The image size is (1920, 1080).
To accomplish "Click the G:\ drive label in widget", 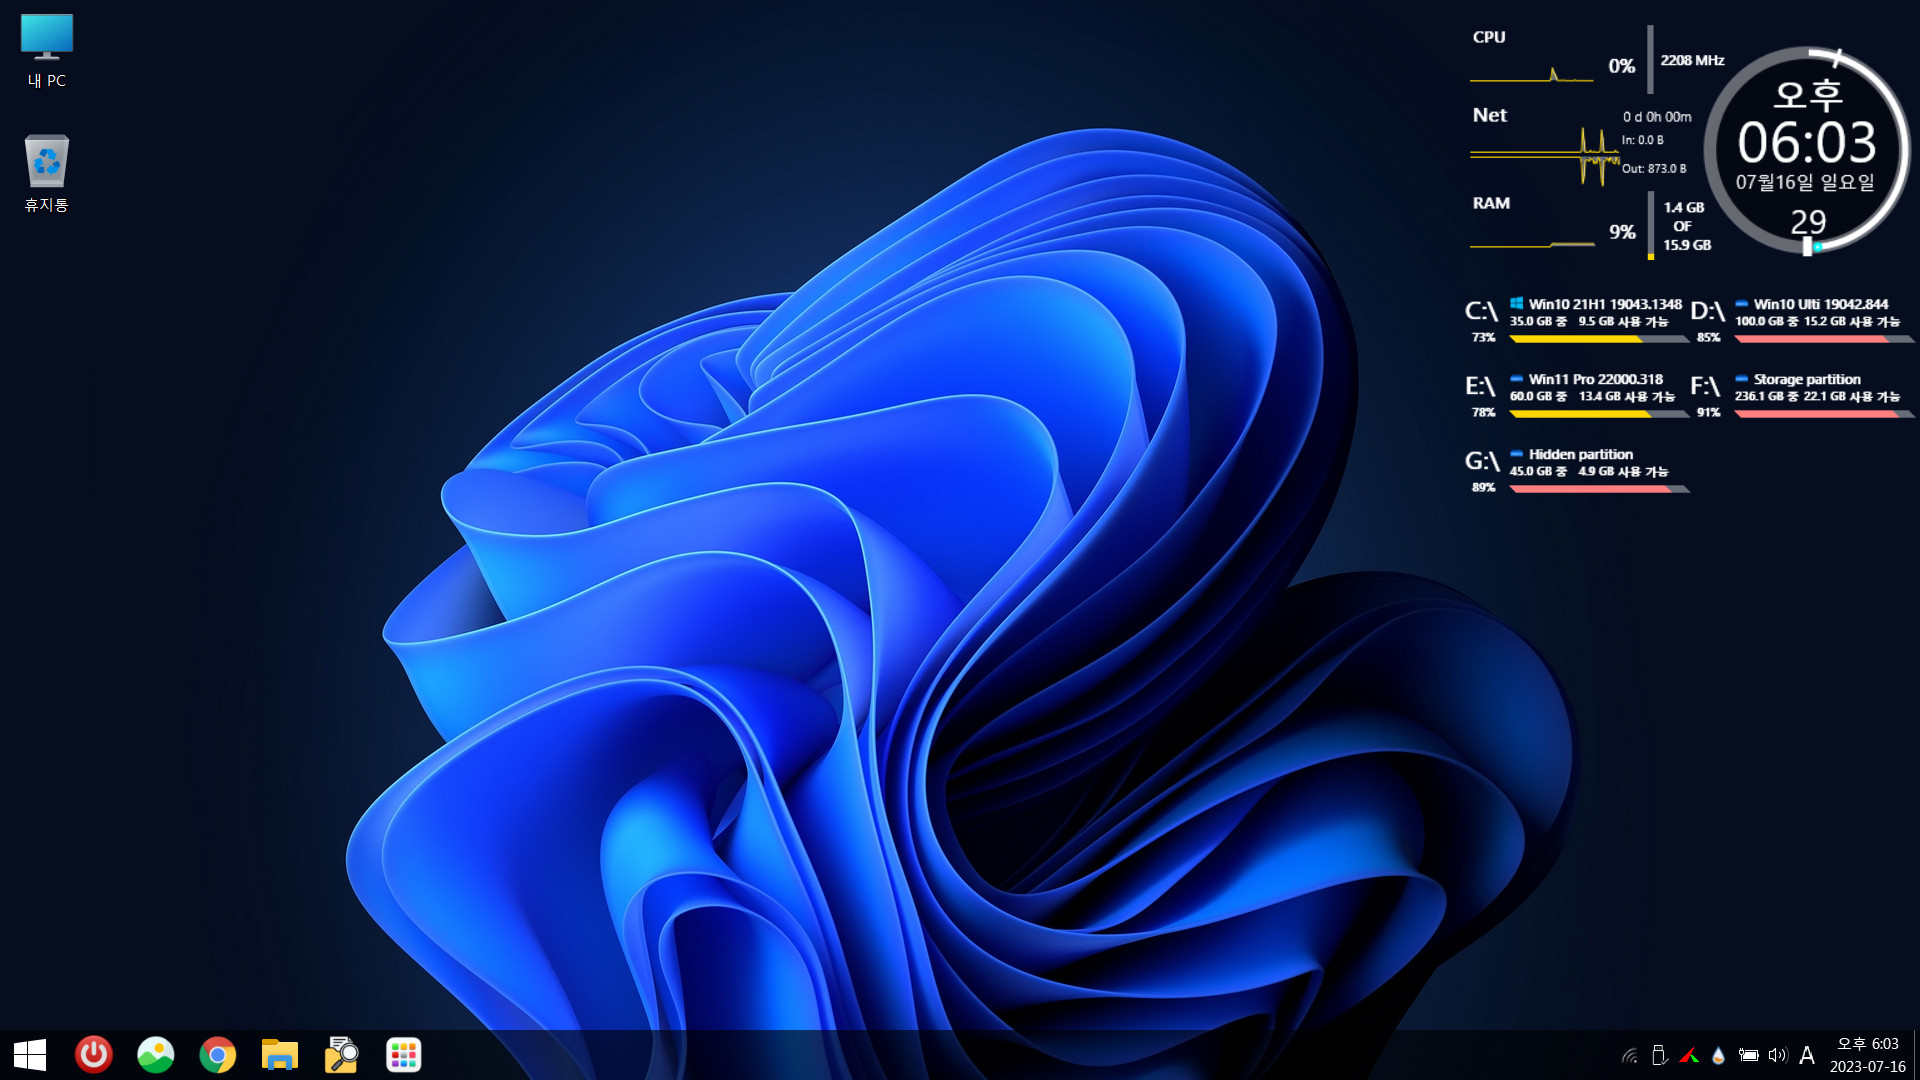I will [x=1482, y=461].
